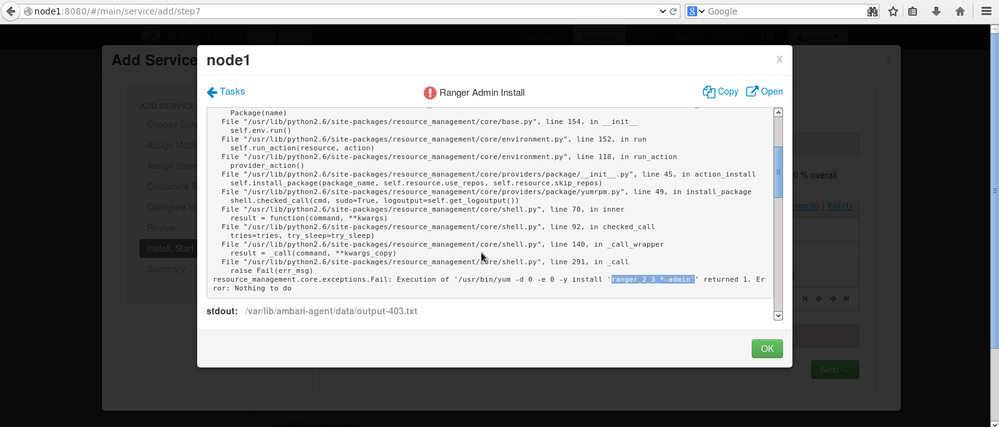
Task: Click the stdout output-403.txt path
Action: pos(331,311)
